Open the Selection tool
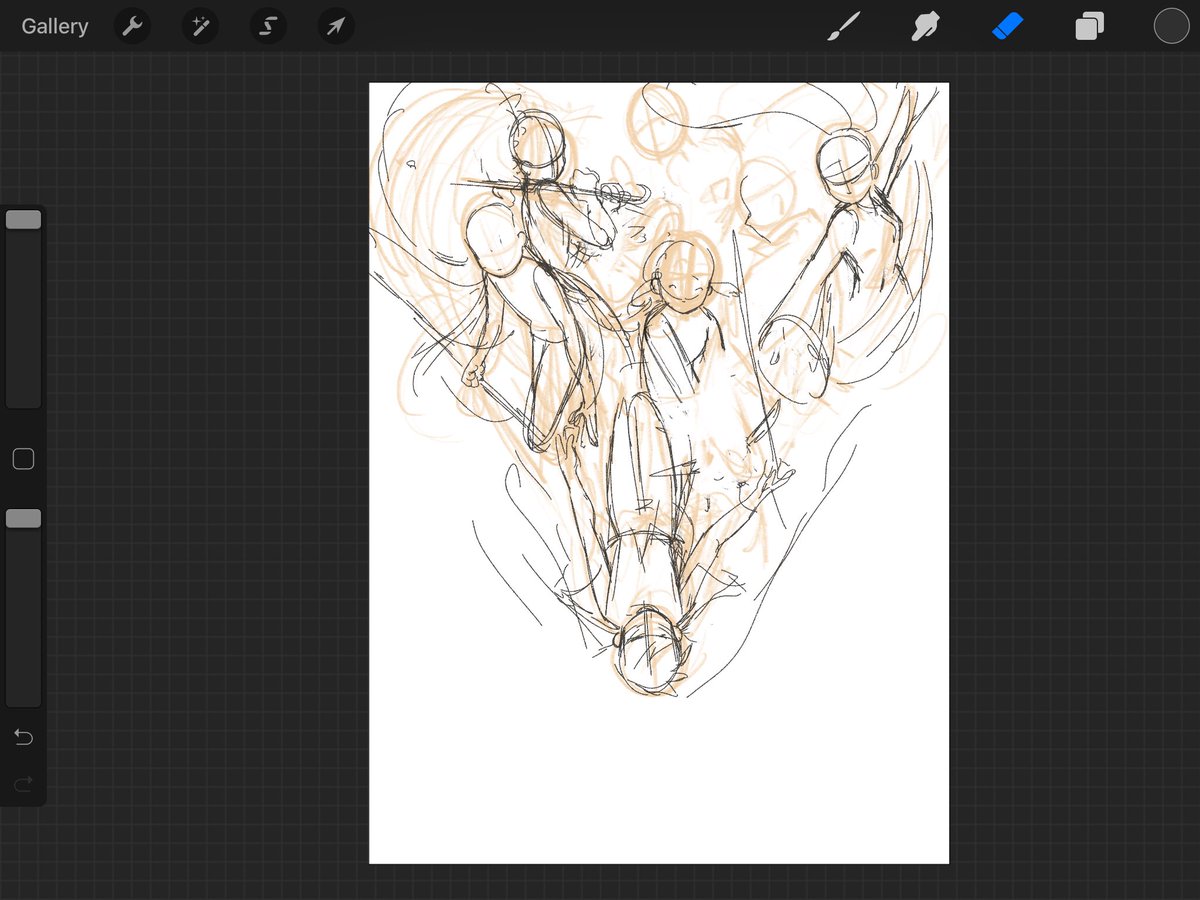Viewport: 1200px width, 900px height. click(x=267, y=26)
